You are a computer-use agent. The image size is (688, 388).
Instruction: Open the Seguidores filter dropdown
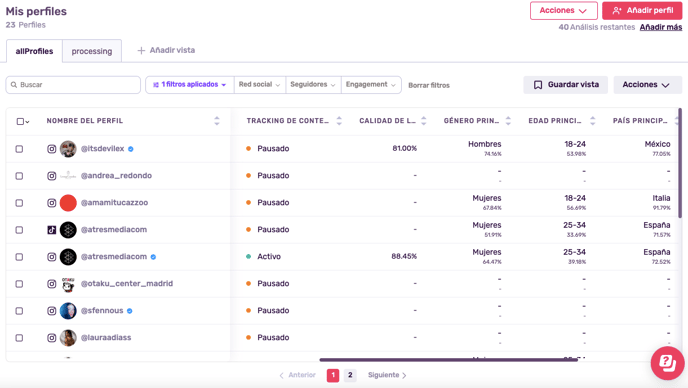(x=313, y=85)
